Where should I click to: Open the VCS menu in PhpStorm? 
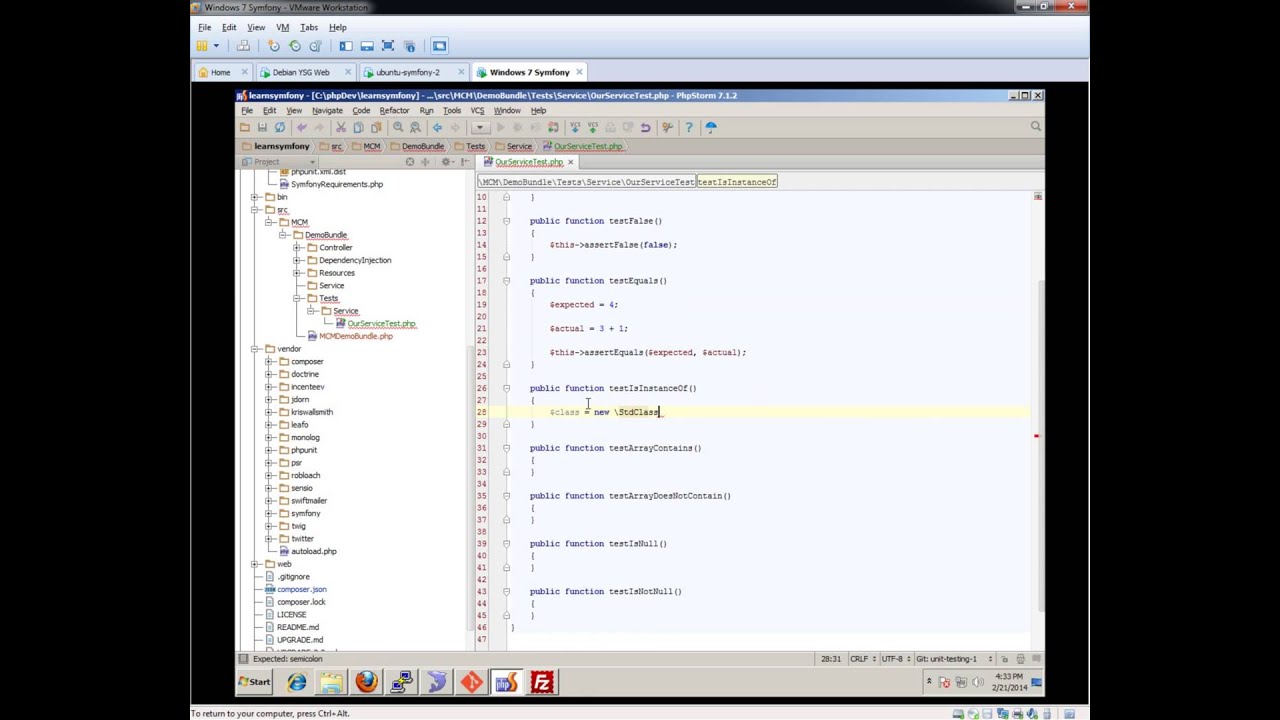click(x=477, y=110)
